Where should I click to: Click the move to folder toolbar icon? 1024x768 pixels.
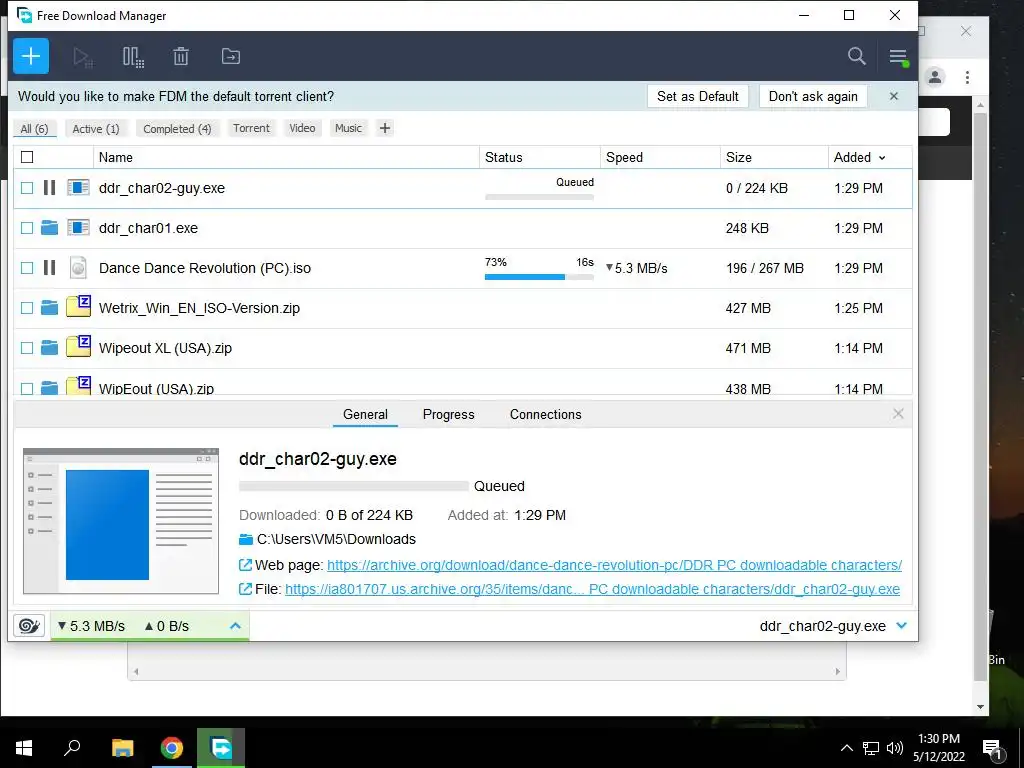pyautogui.click(x=231, y=57)
